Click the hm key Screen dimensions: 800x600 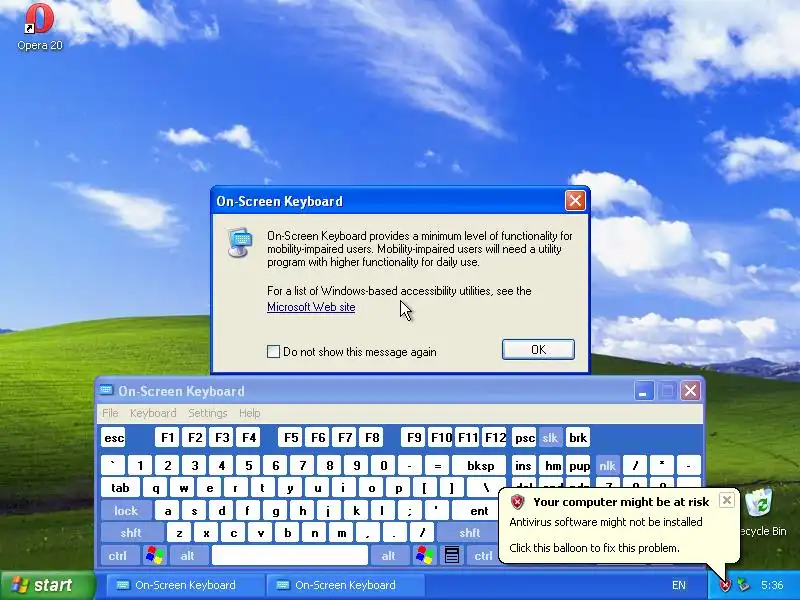coord(553,466)
